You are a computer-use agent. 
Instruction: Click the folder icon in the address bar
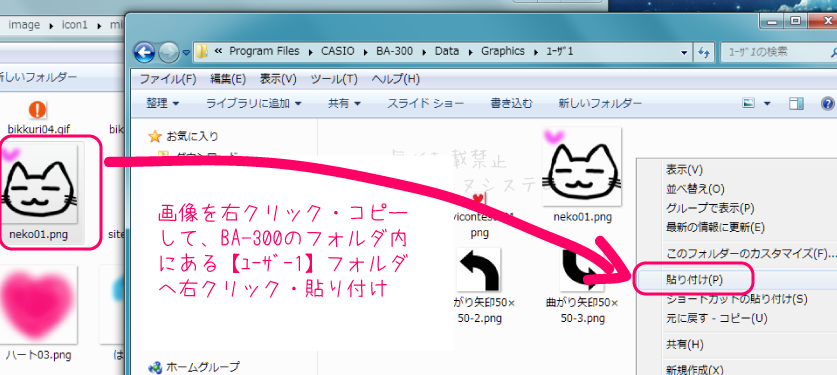tap(202, 52)
